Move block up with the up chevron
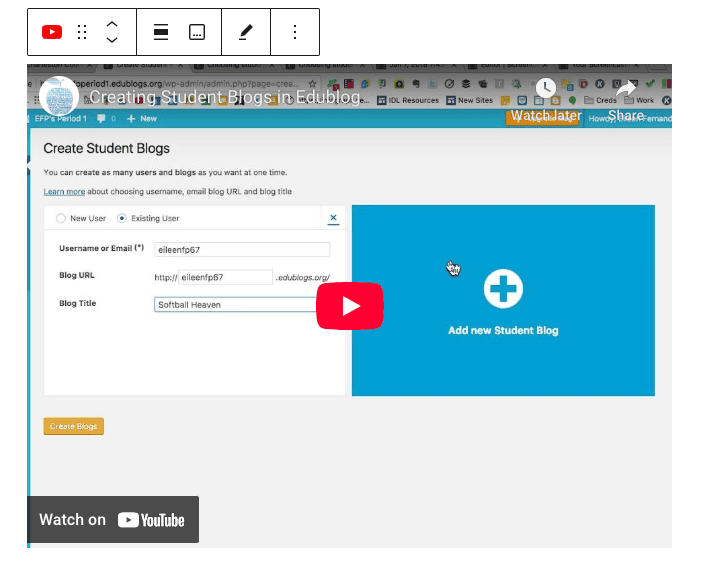712x569 pixels. 112,24
